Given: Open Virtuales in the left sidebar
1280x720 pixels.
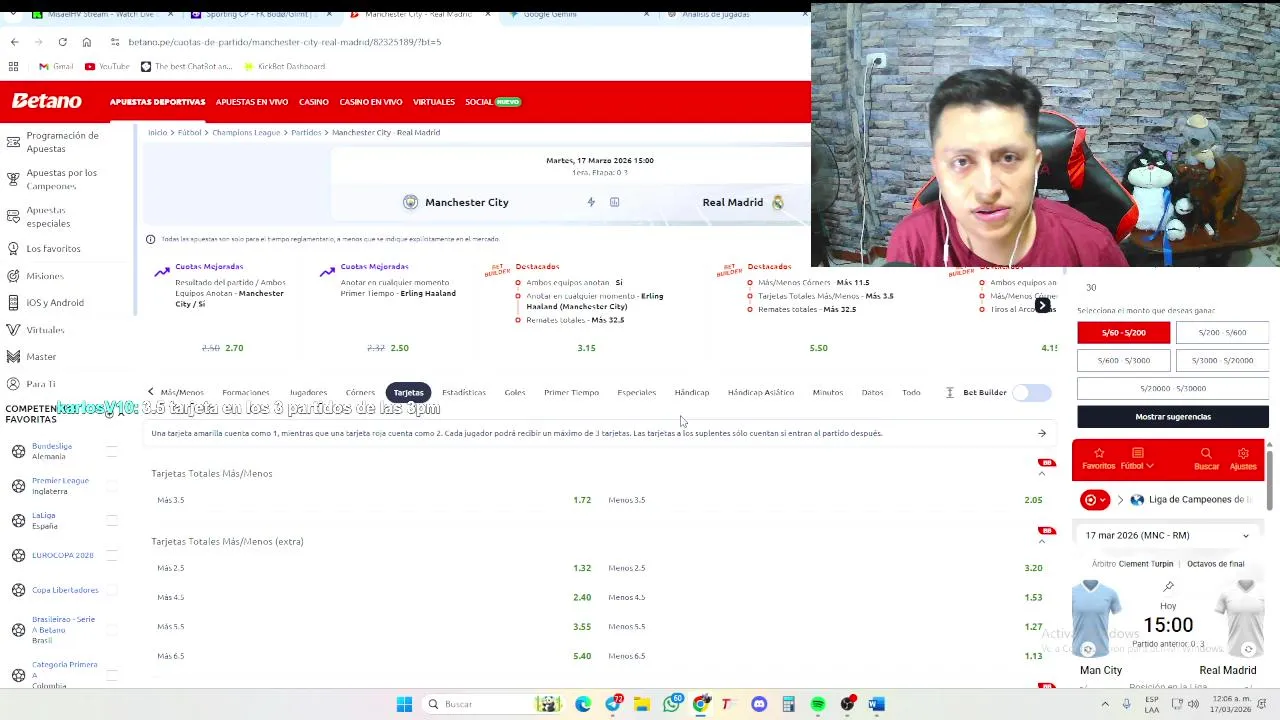Looking at the screenshot, I should click(x=45, y=330).
